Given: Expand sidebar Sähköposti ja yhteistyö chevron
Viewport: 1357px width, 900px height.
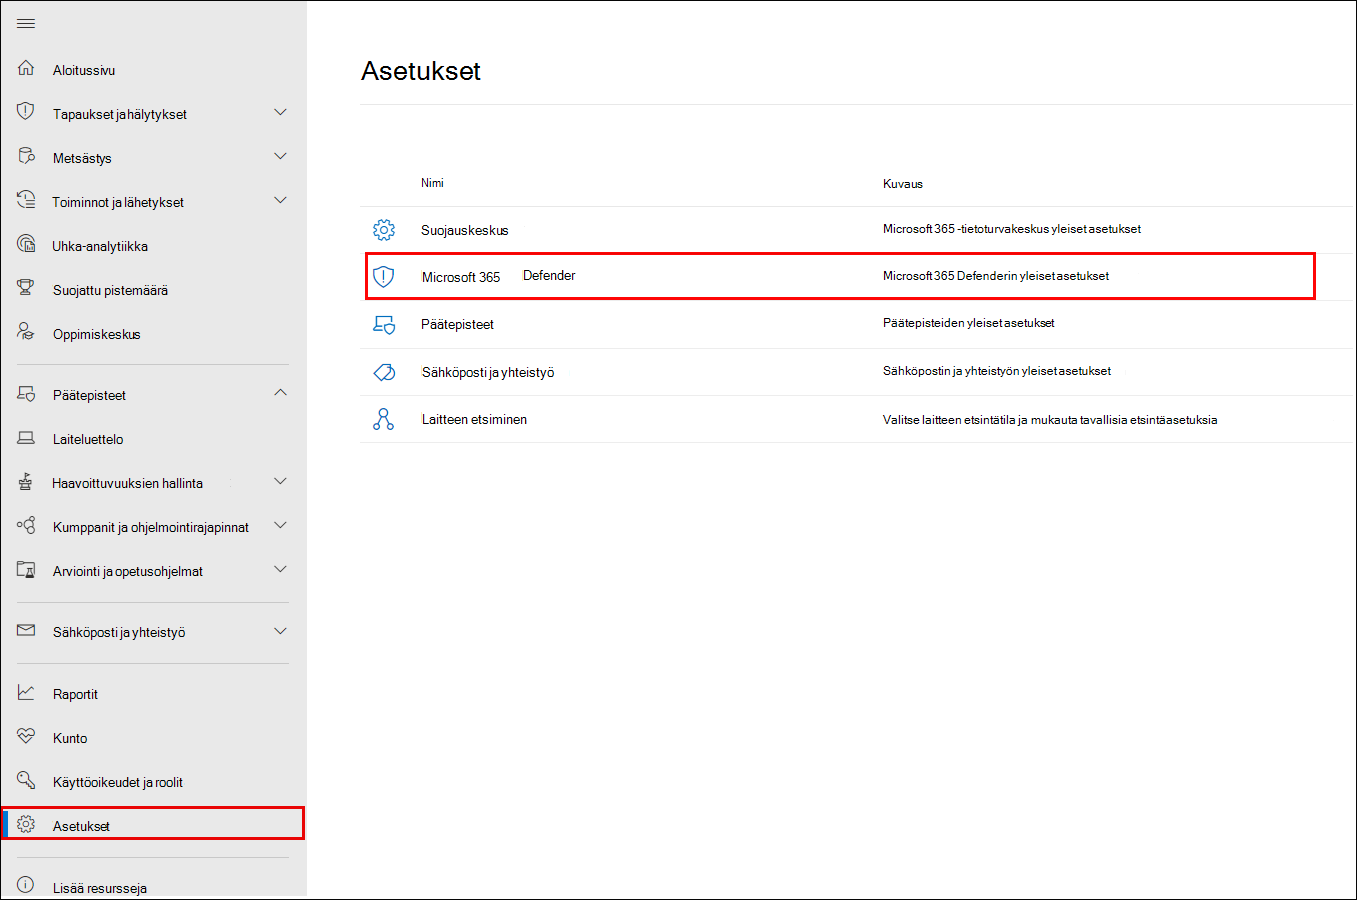Looking at the screenshot, I should tap(280, 631).
